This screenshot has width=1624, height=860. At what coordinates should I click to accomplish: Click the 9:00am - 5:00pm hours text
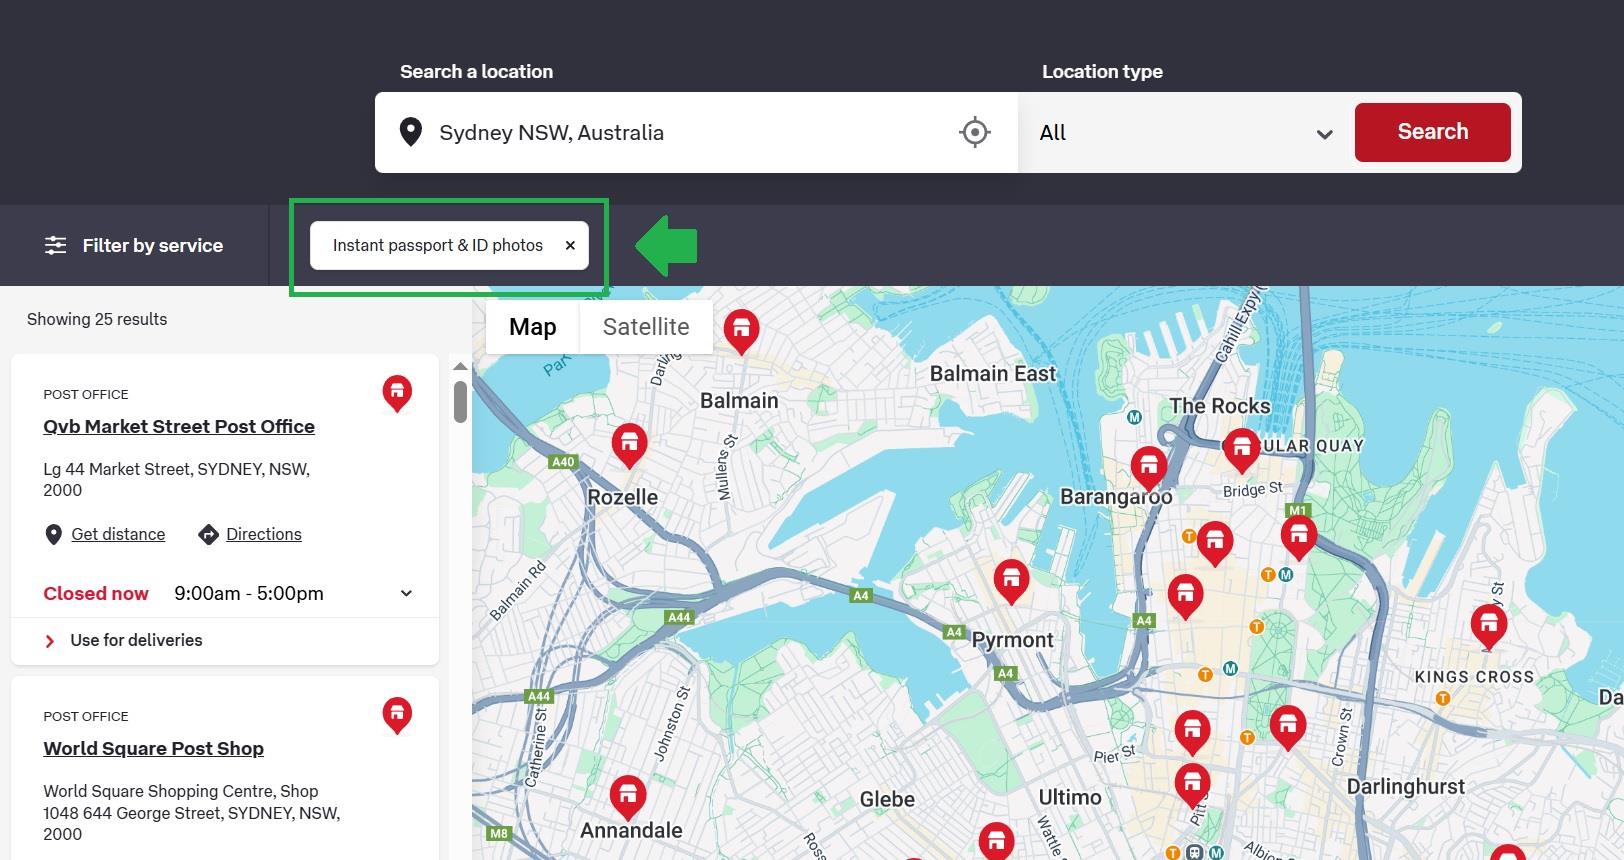(249, 594)
